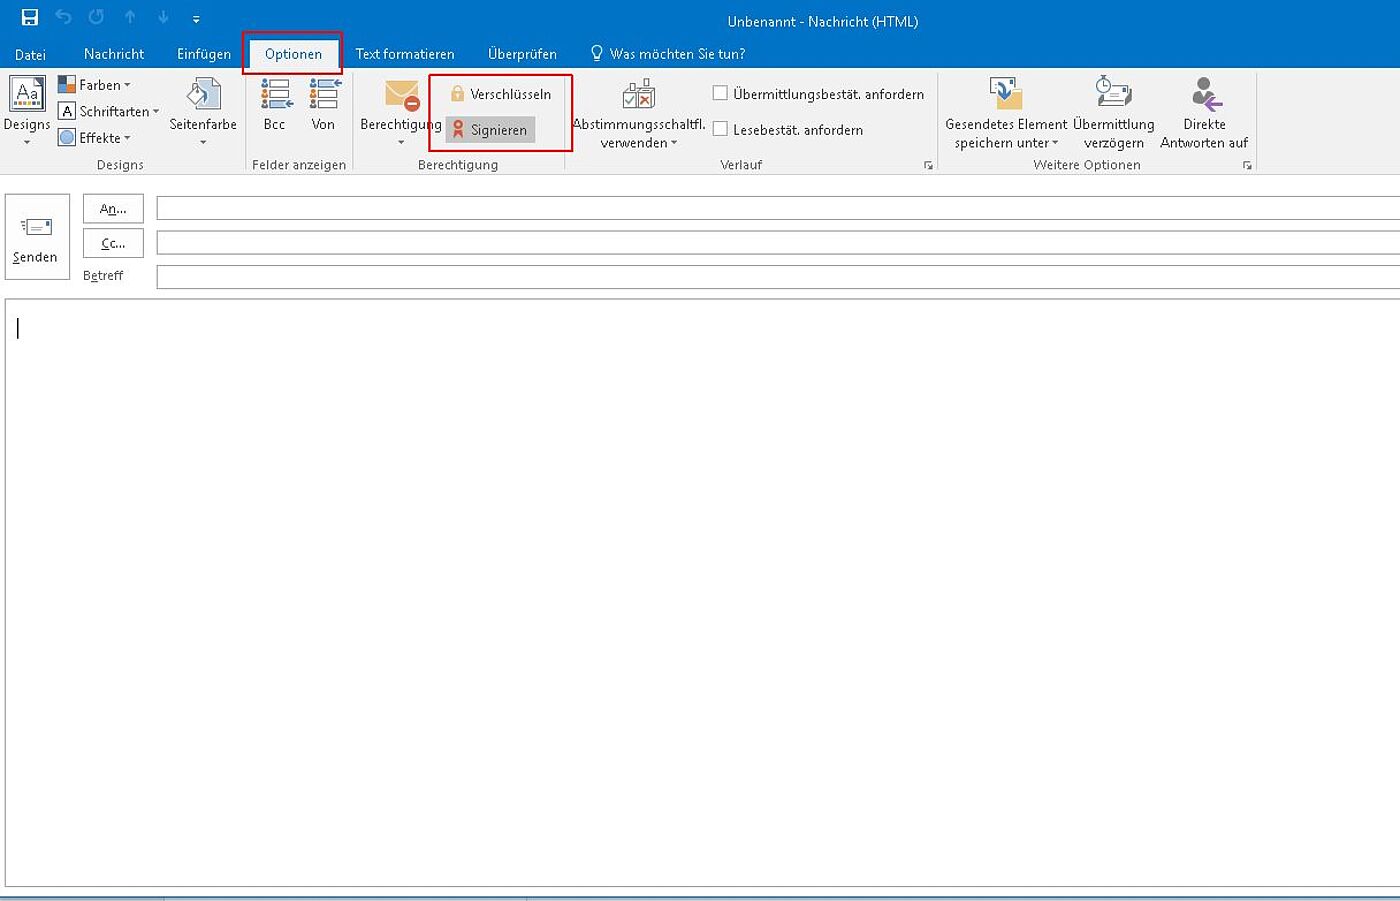Open the Berechtigung permission menu

(x=400, y=110)
